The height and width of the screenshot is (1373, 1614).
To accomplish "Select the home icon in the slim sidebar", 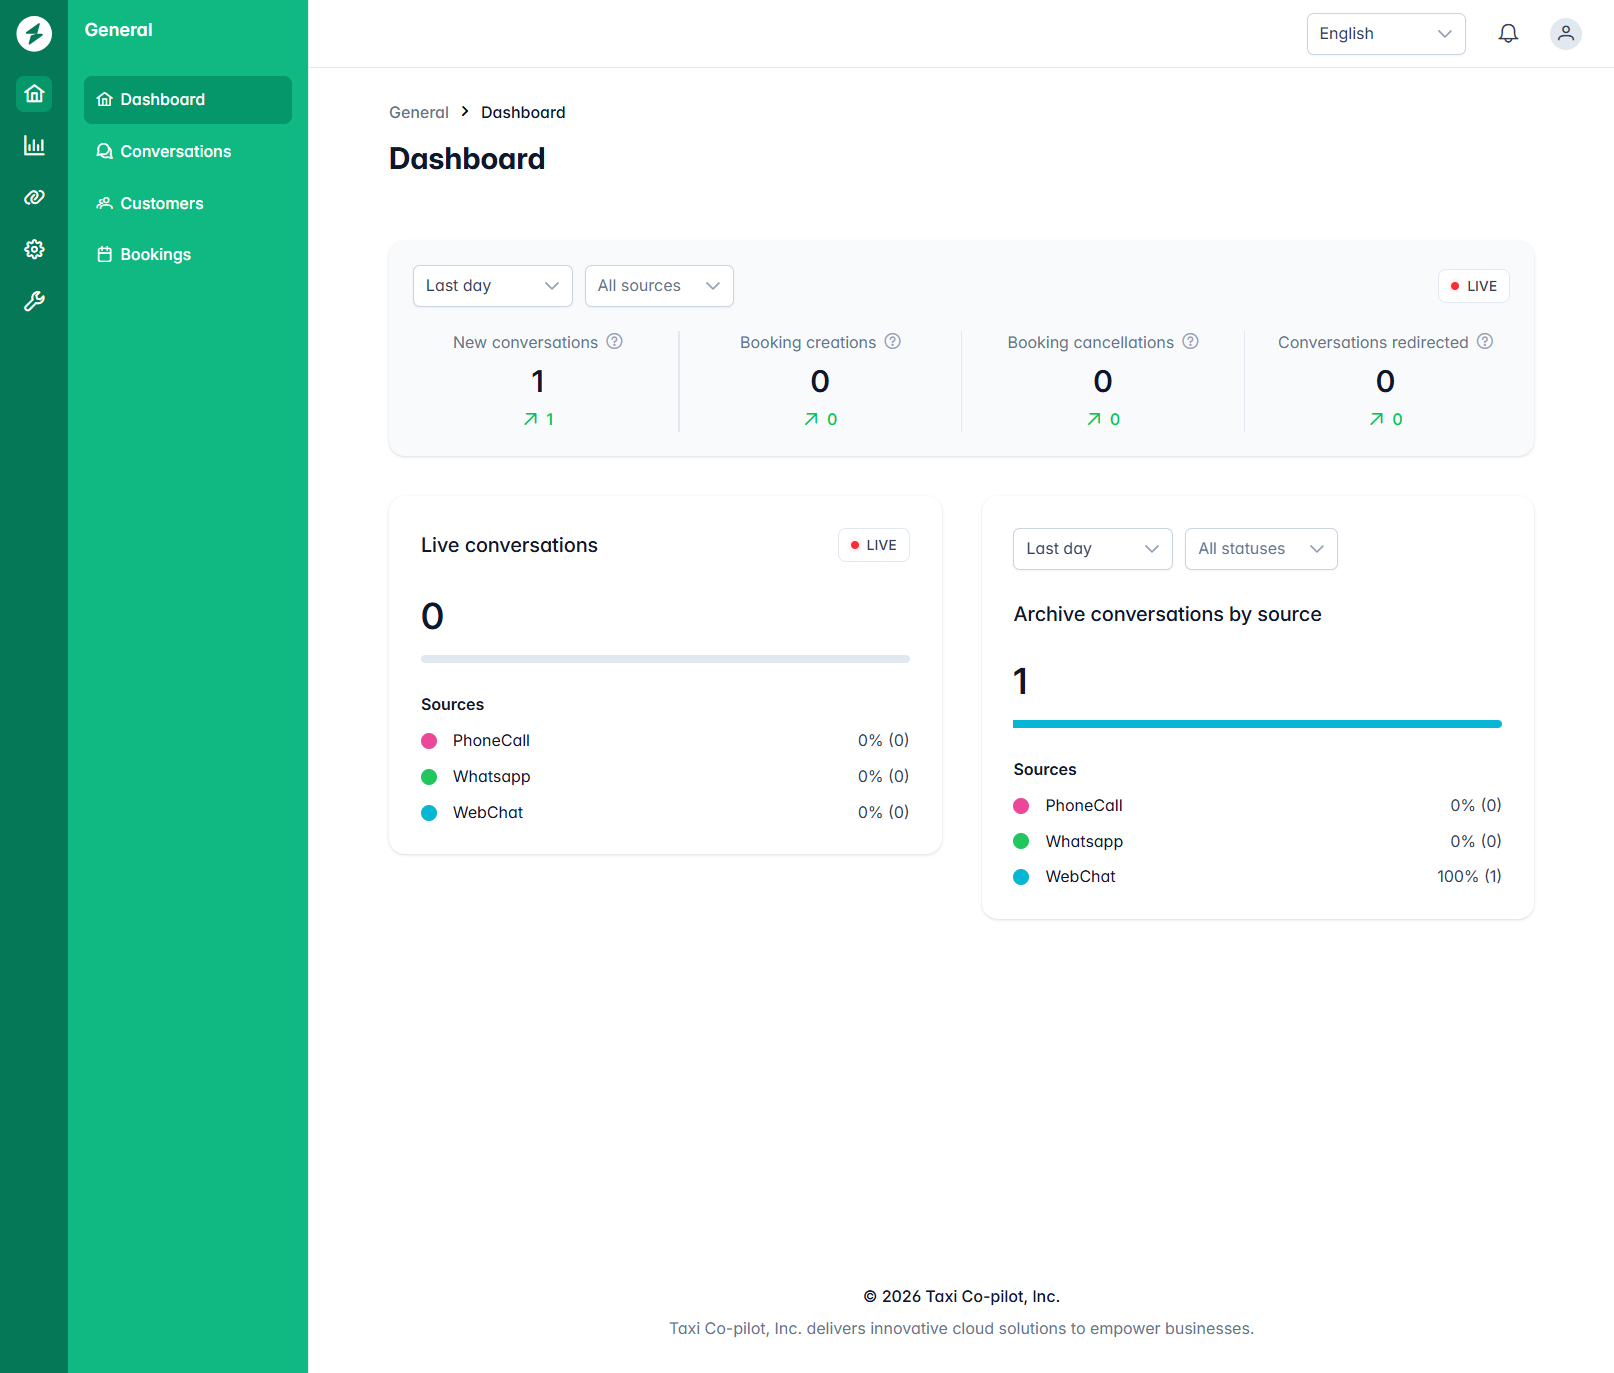I will pos(33,94).
